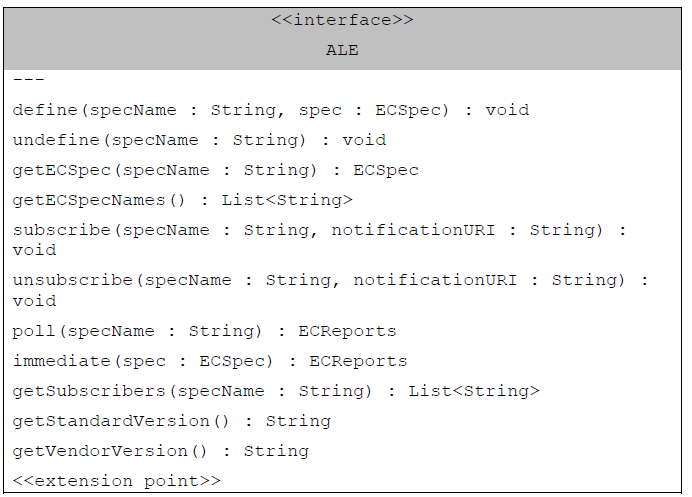692x497 pixels.
Task: Select the unsubscribe method signature
Action: [330, 290]
